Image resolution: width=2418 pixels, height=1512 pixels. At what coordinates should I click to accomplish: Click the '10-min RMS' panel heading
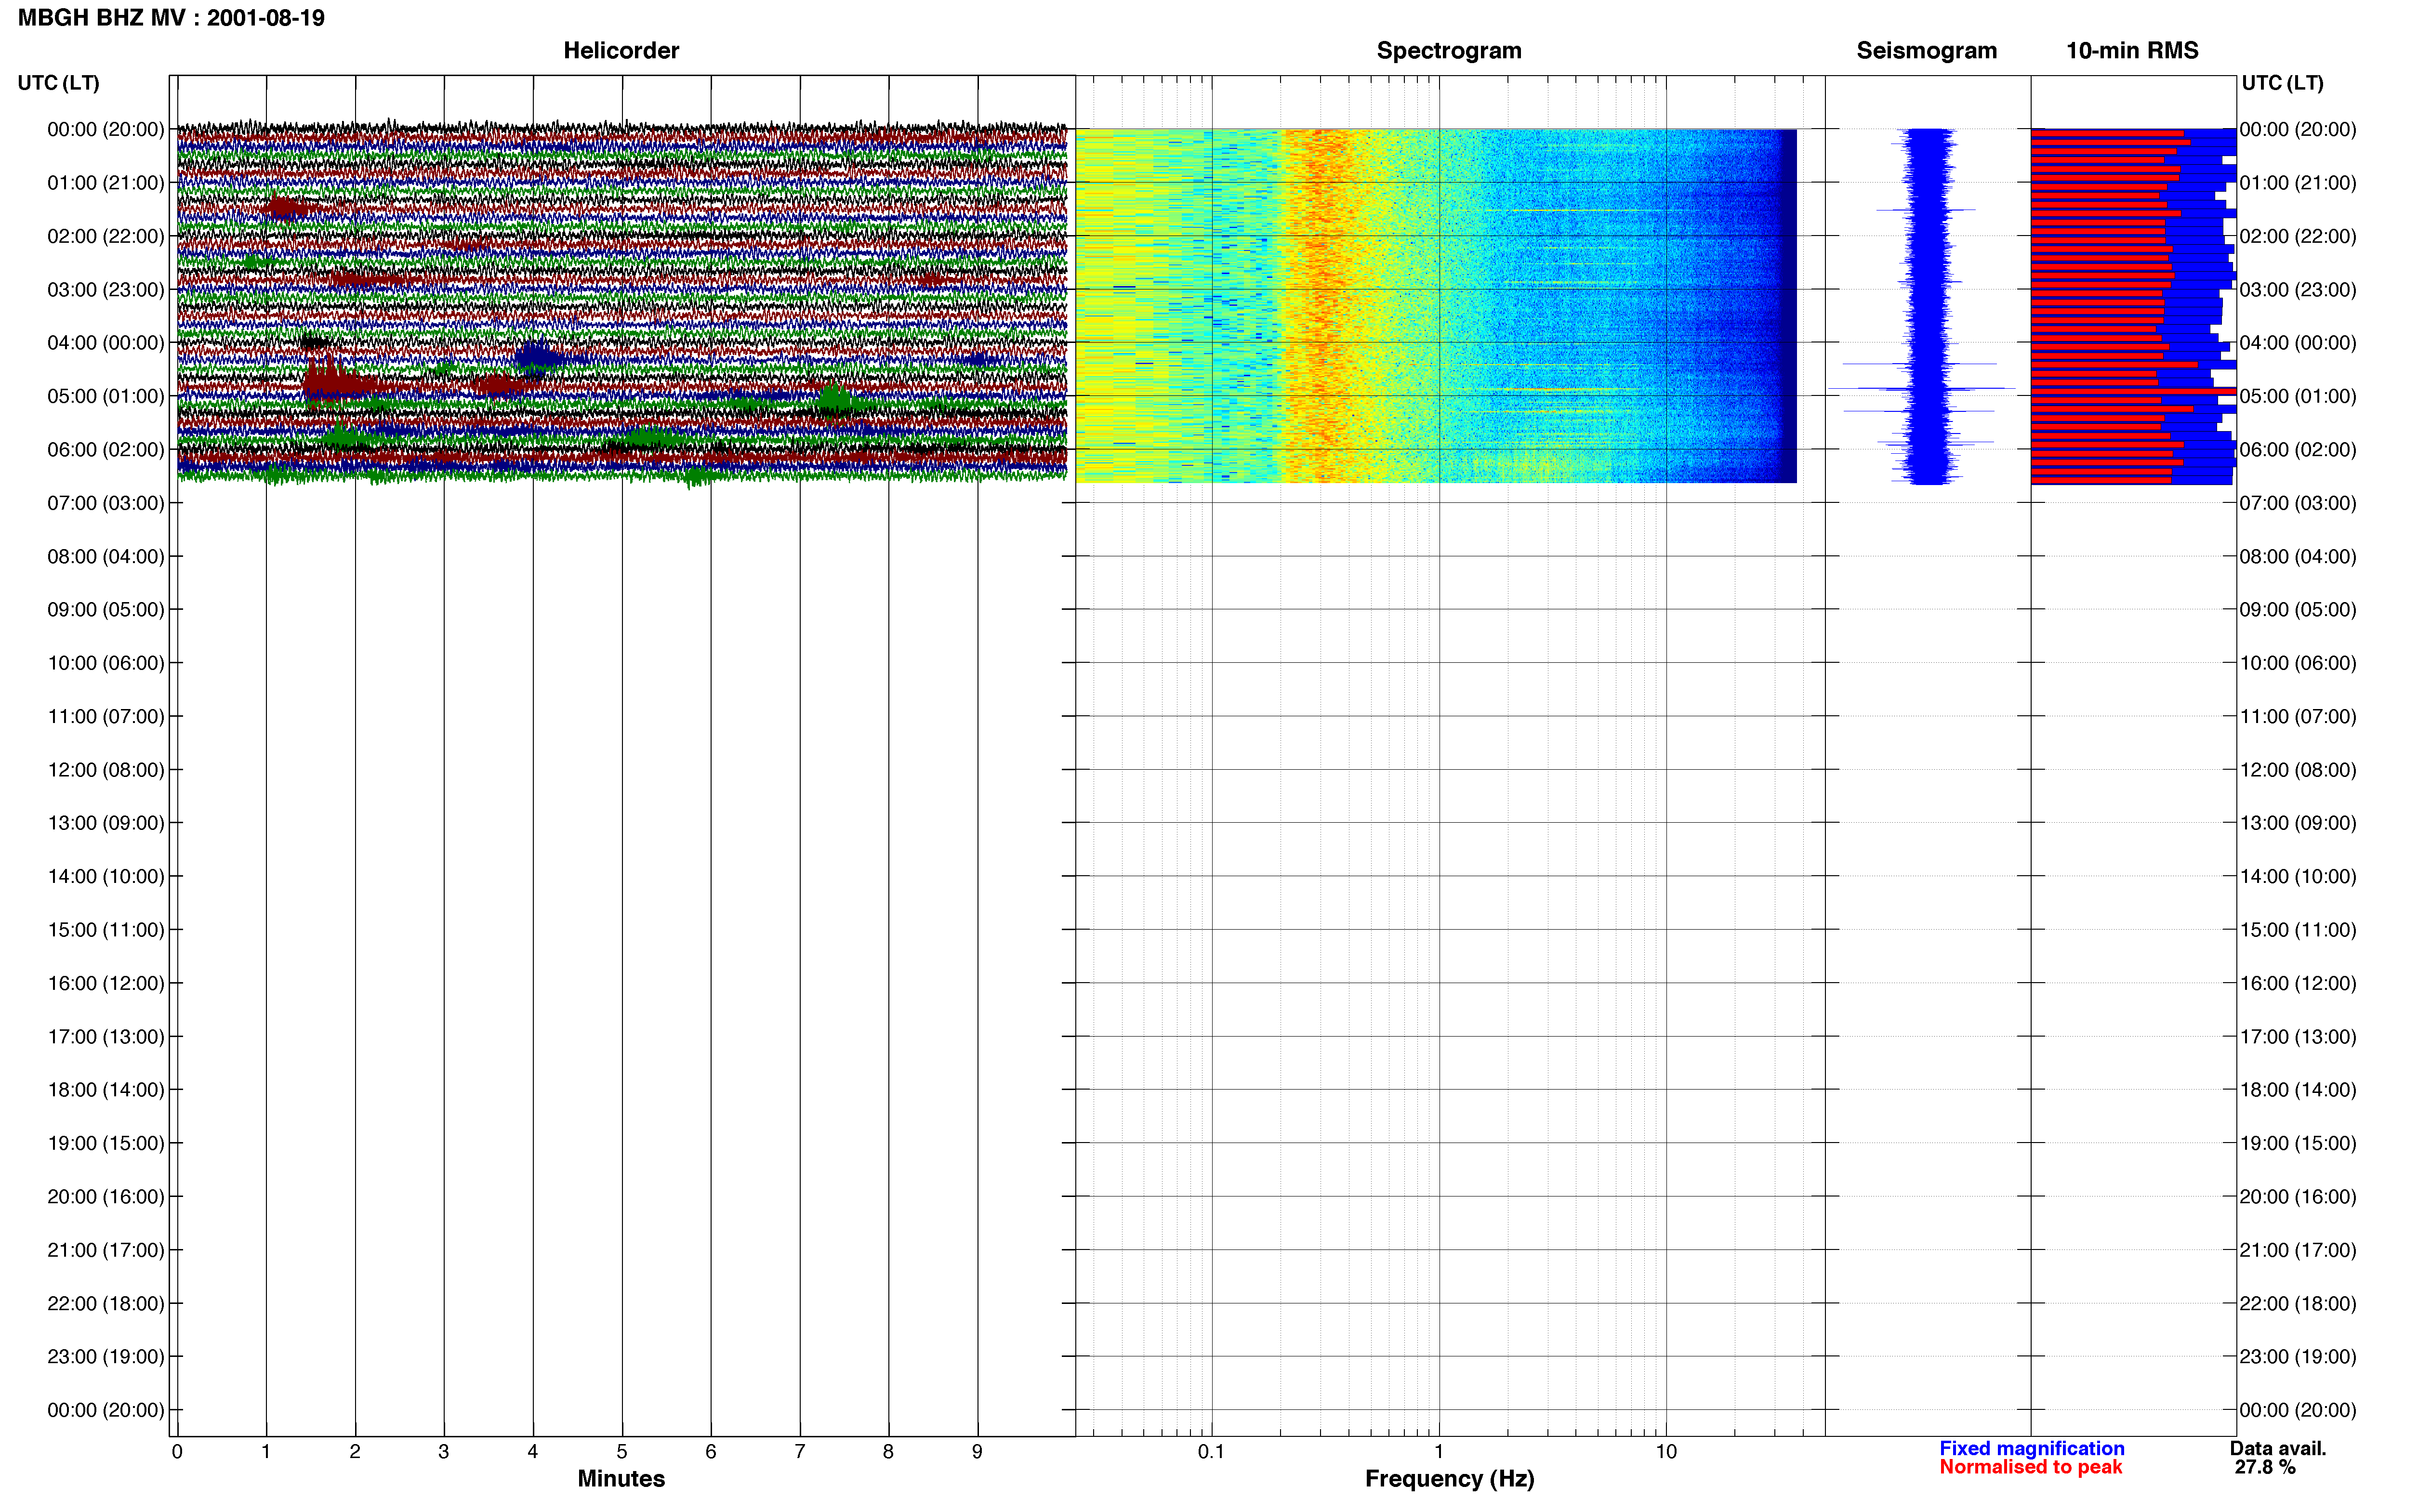[x=2132, y=50]
